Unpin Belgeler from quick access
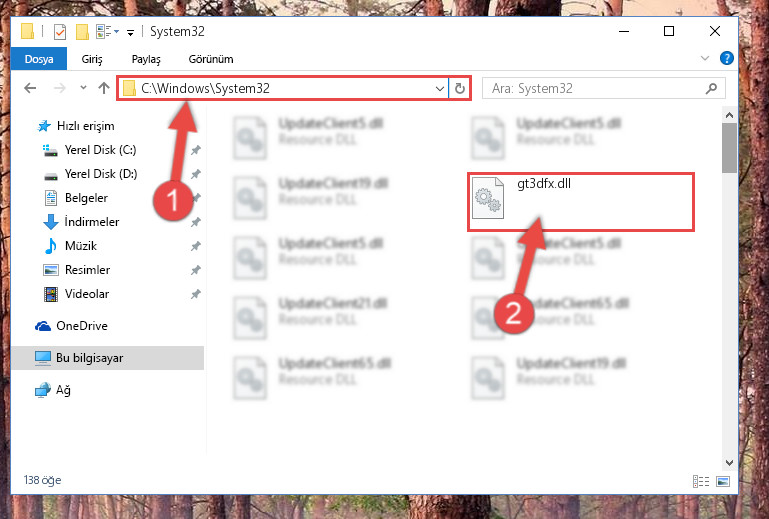 (x=196, y=198)
